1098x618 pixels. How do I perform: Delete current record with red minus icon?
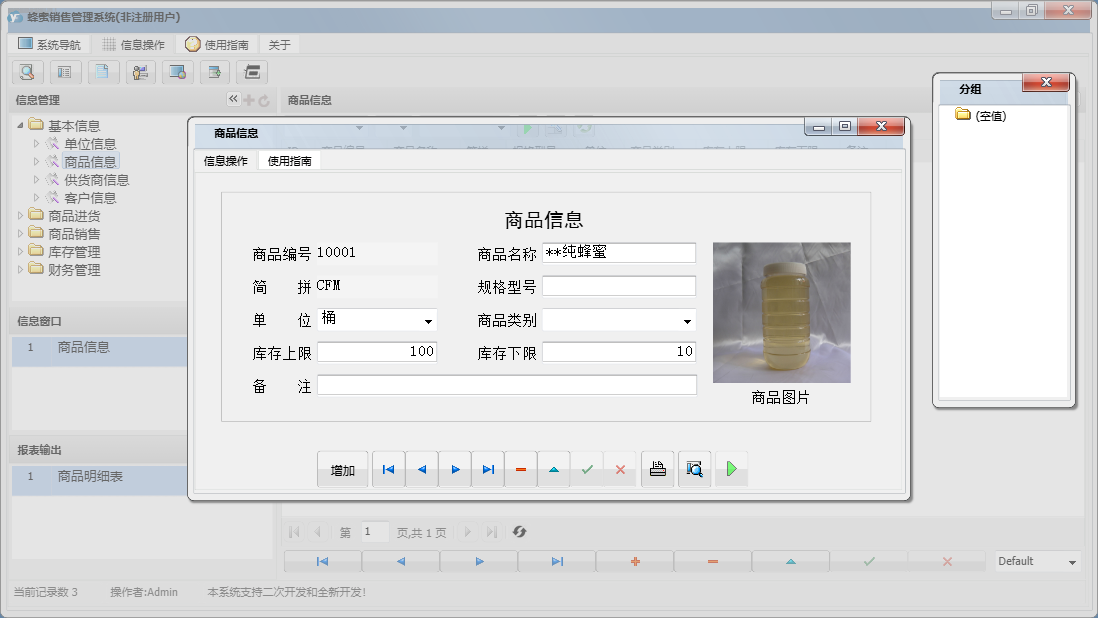[520, 468]
